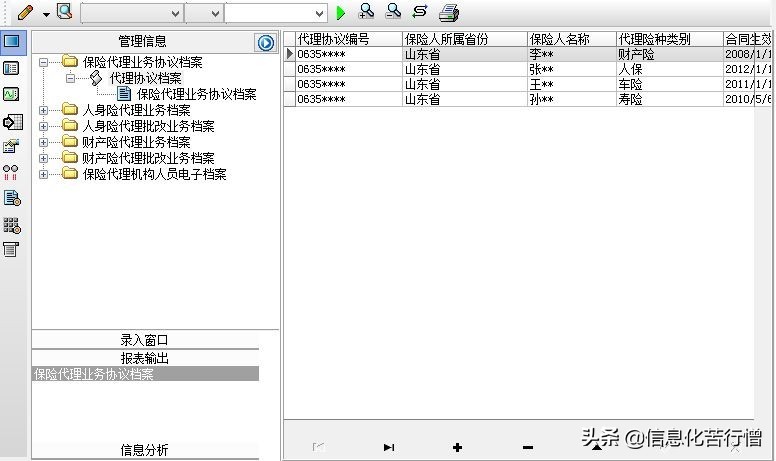
Task: Click the 管理信息 panel header
Action: tap(143, 42)
